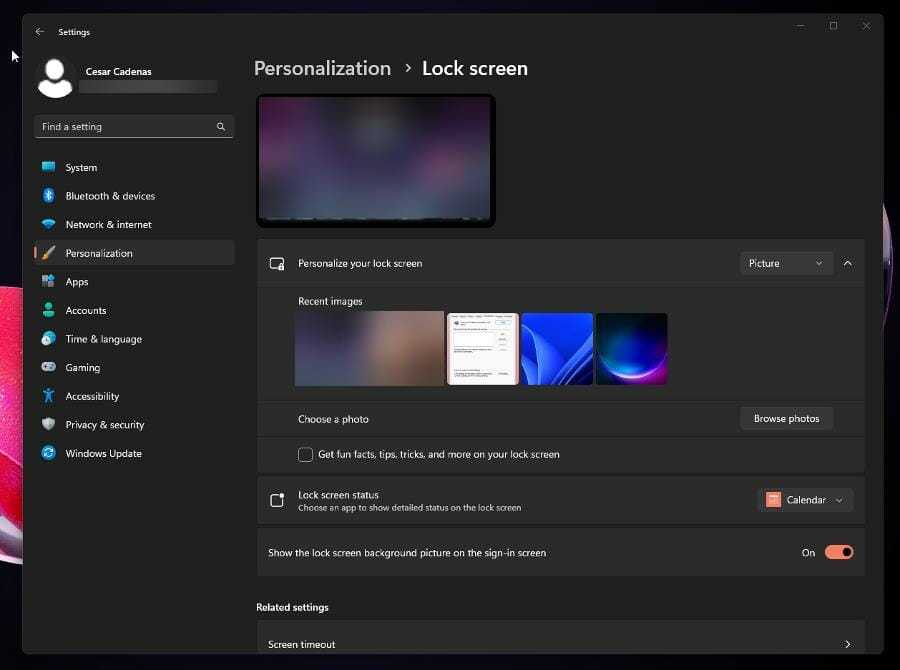Open System settings
Image resolution: width=900 pixels, height=670 pixels.
[134, 168]
